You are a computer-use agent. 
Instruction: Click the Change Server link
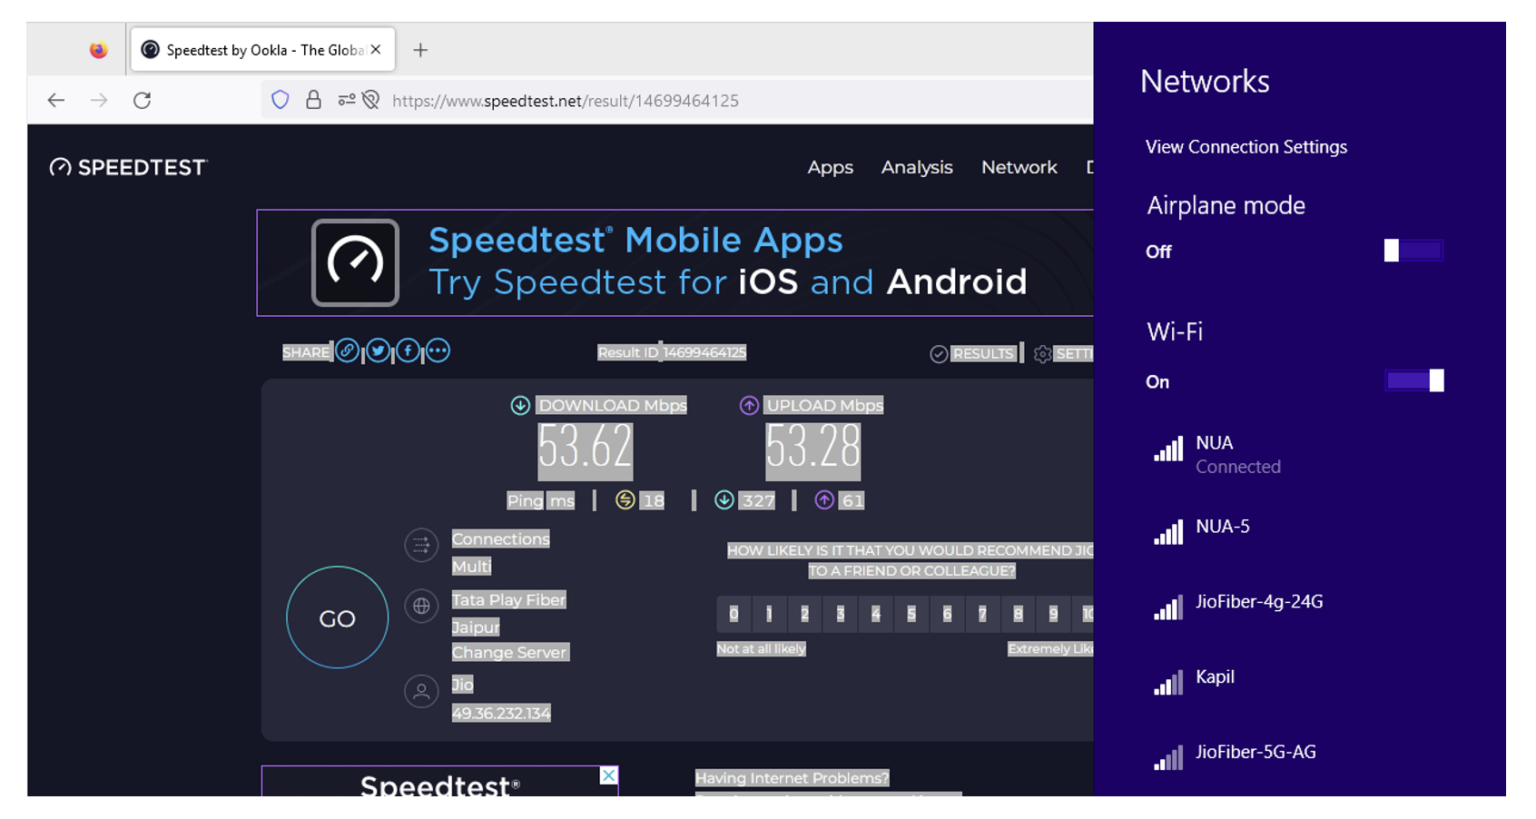(509, 652)
